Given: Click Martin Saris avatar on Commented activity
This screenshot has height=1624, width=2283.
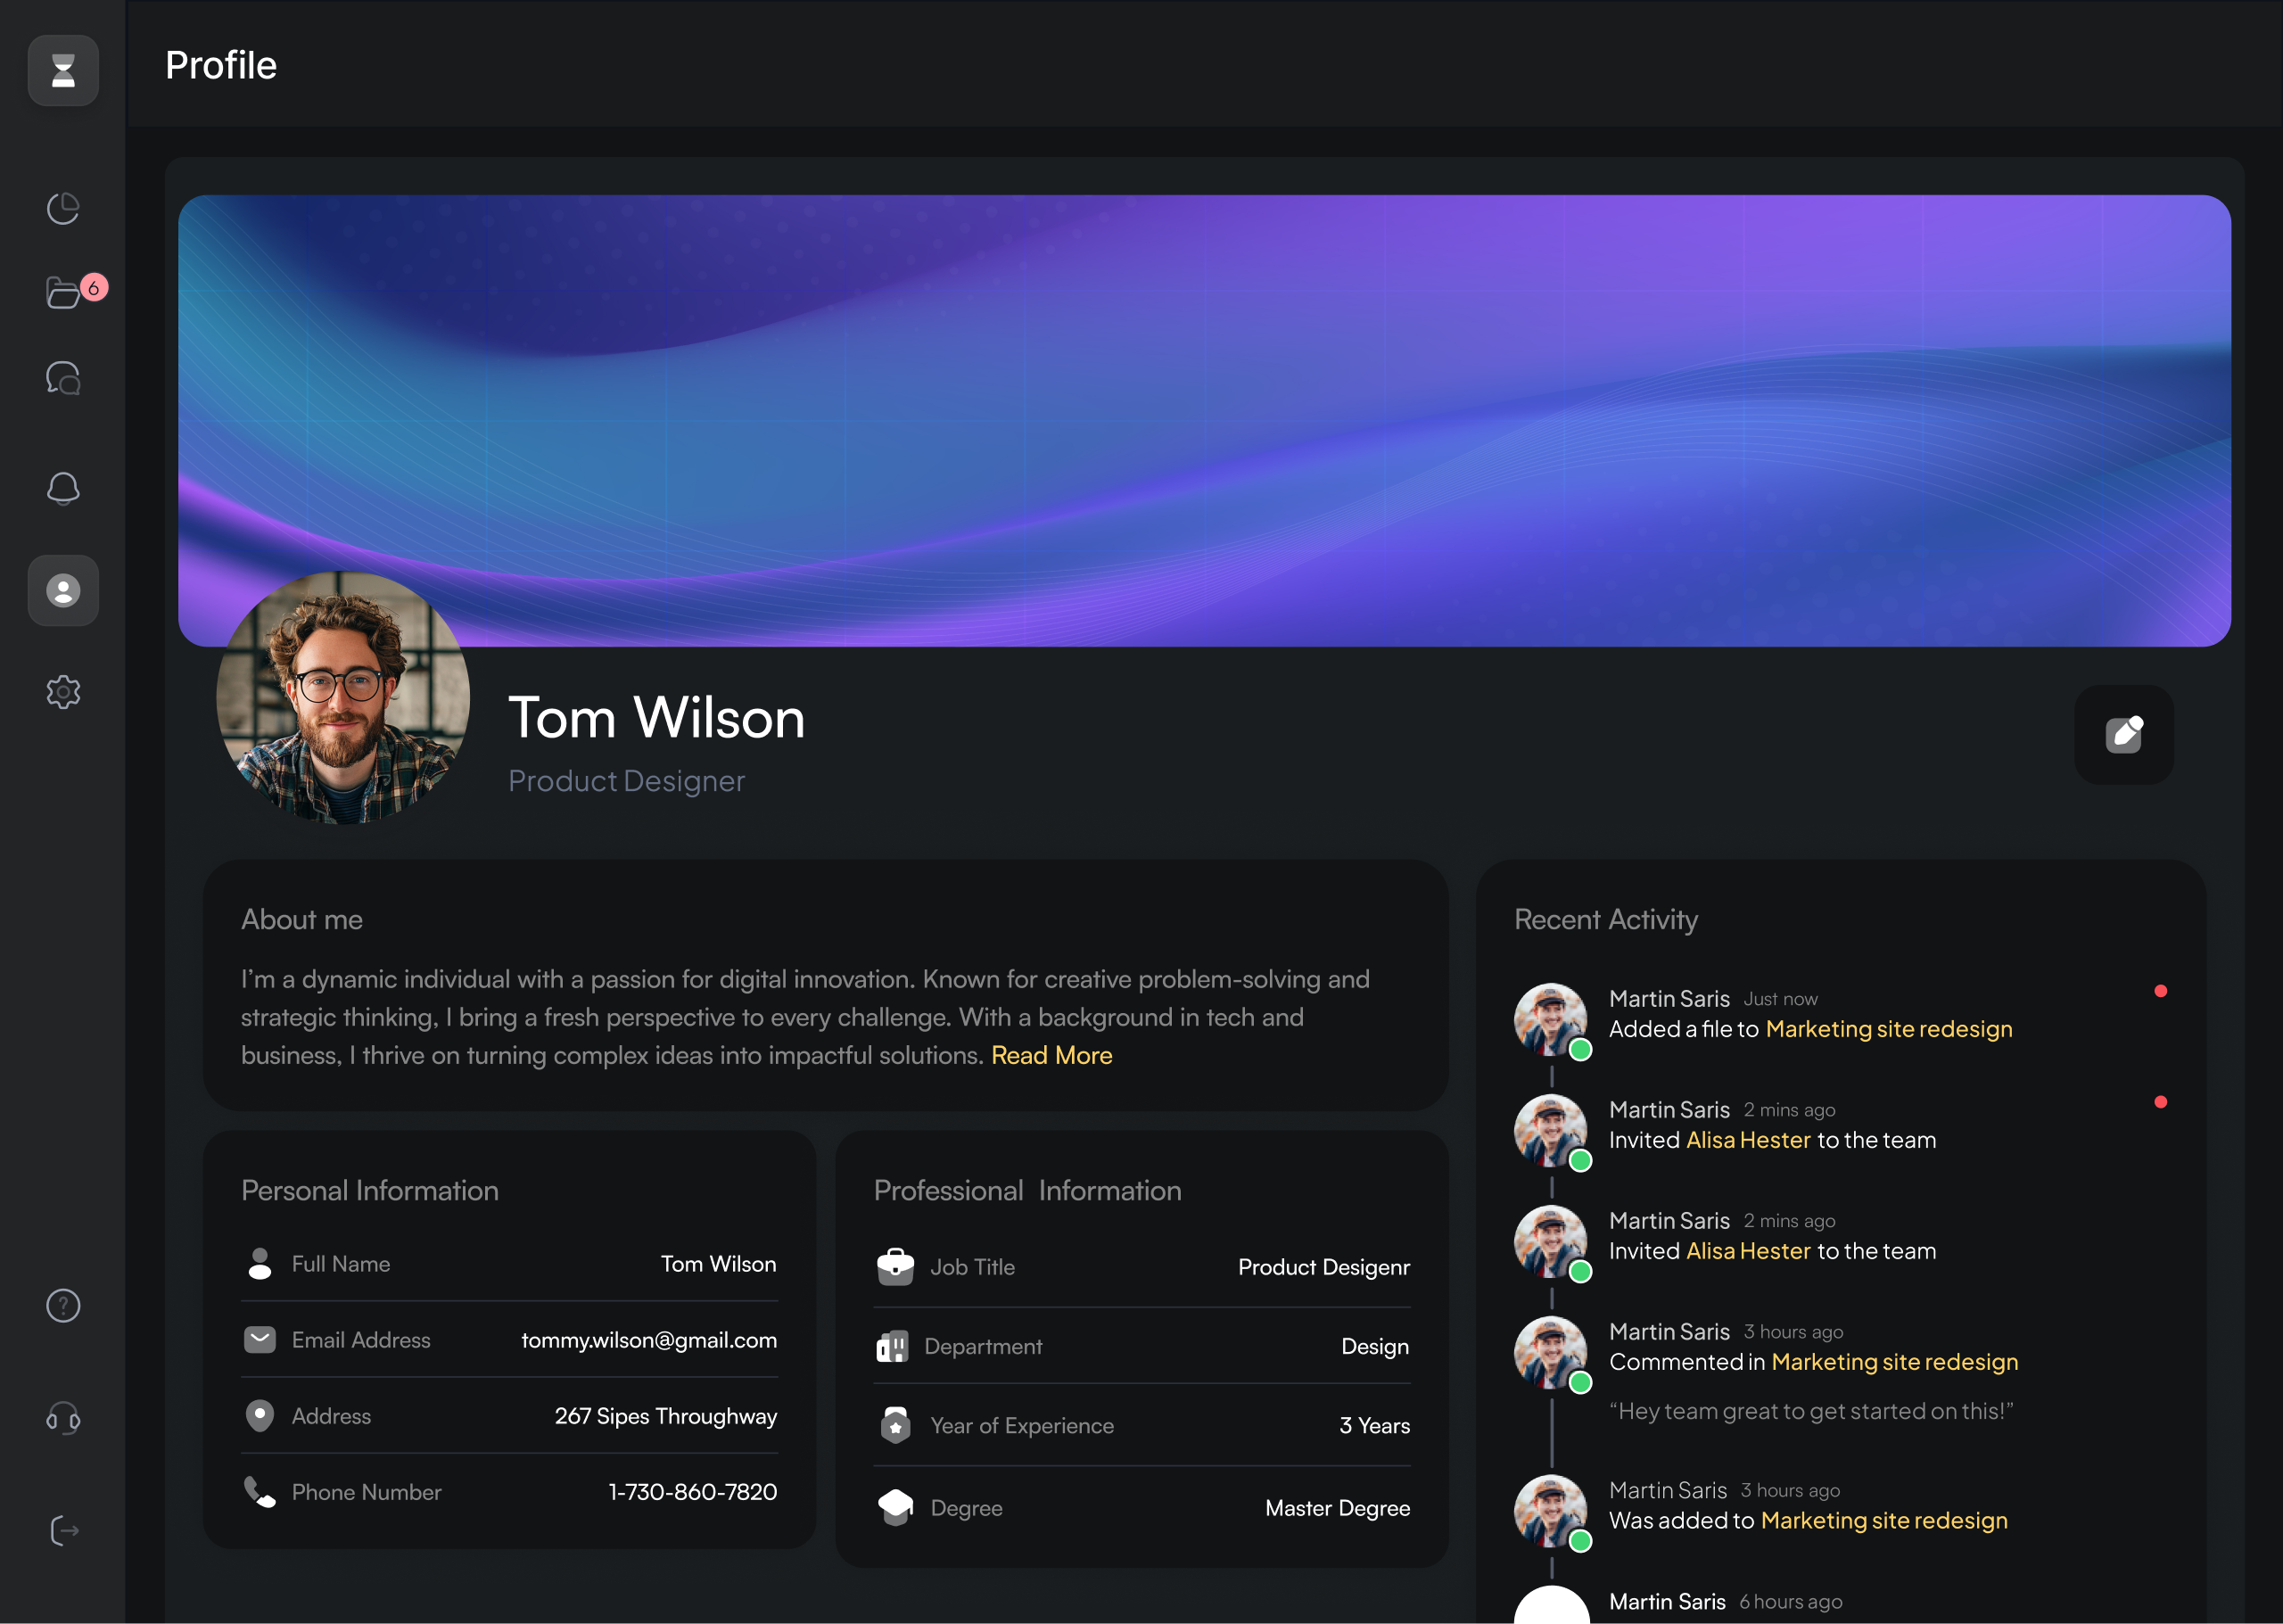Looking at the screenshot, I should pos(1551,1353).
